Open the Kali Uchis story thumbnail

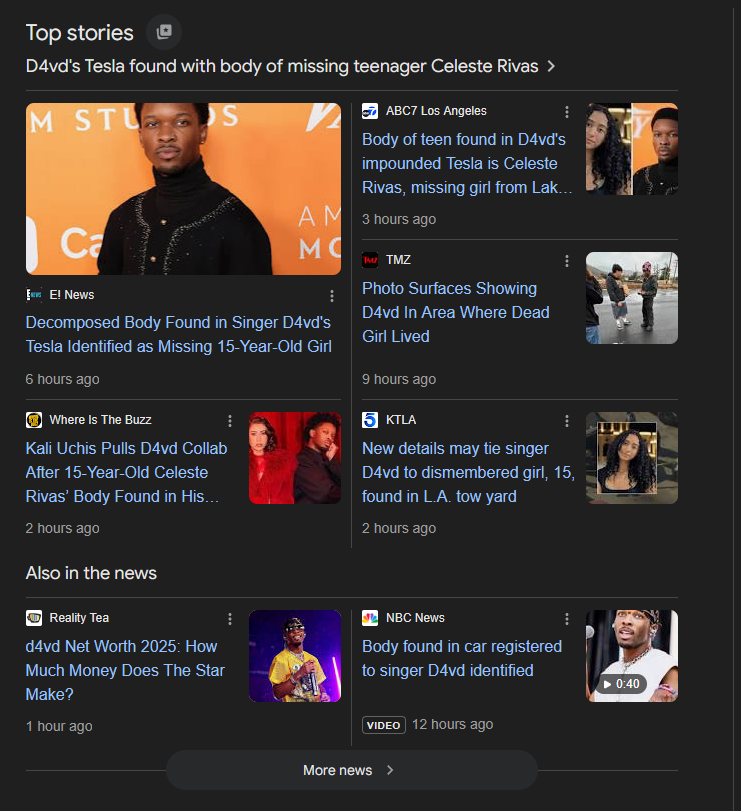(x=295, y=458)
